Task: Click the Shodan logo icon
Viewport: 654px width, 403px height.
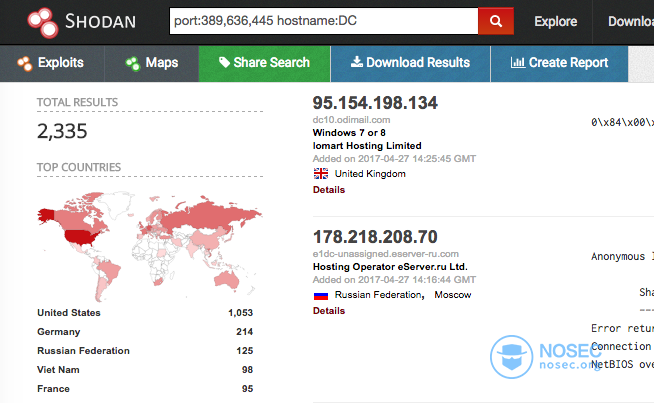Action: click(43, 23)
